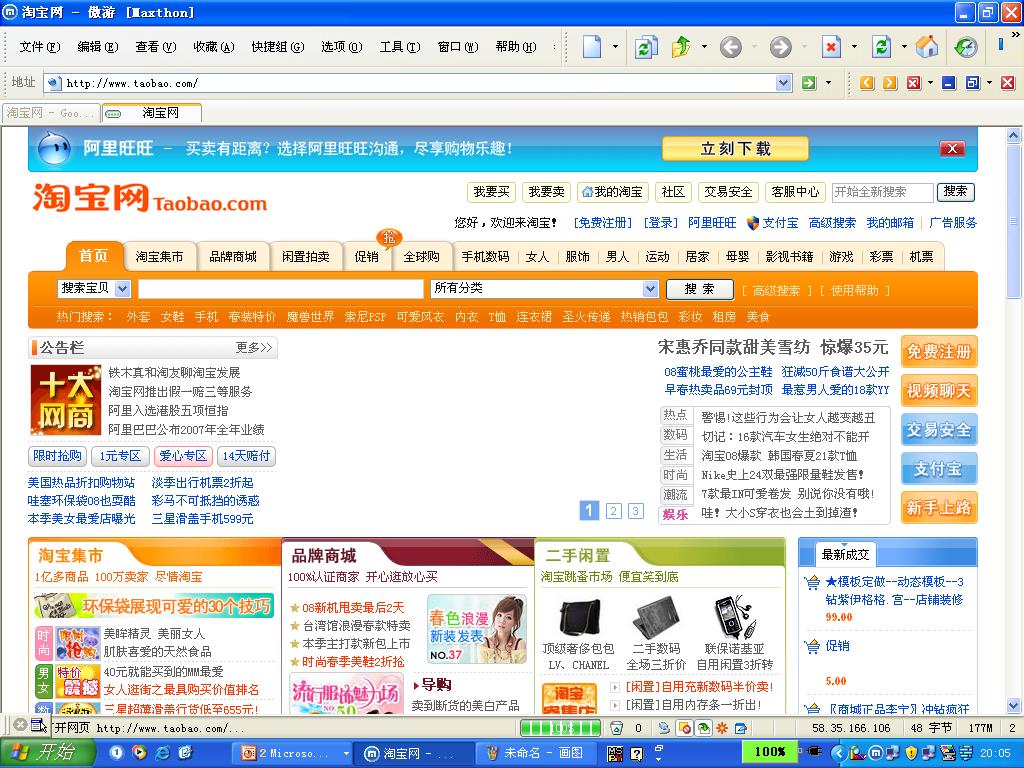The height and width of the screenshot is (768, 1024).
Task: Click the 立刻下载 download button
Action: point(735,149)
